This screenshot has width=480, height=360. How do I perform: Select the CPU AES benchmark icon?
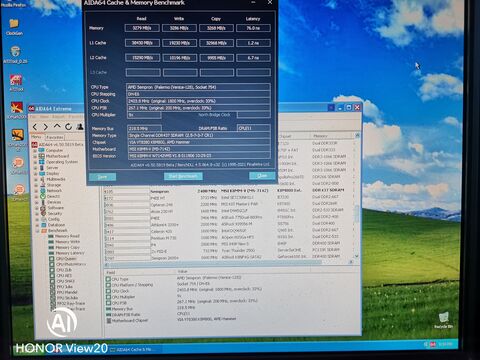click(52, 276)
